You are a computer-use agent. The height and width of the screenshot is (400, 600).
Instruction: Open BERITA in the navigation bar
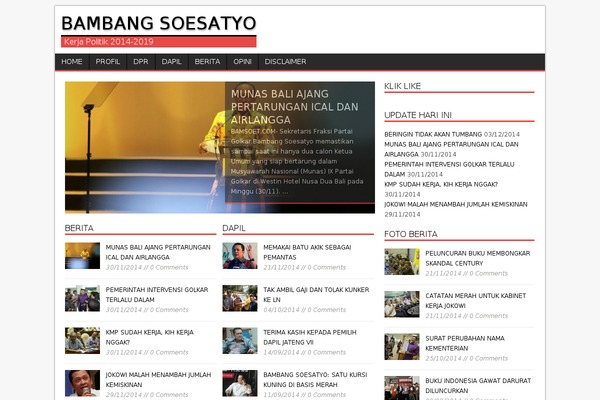click(207, 62)
